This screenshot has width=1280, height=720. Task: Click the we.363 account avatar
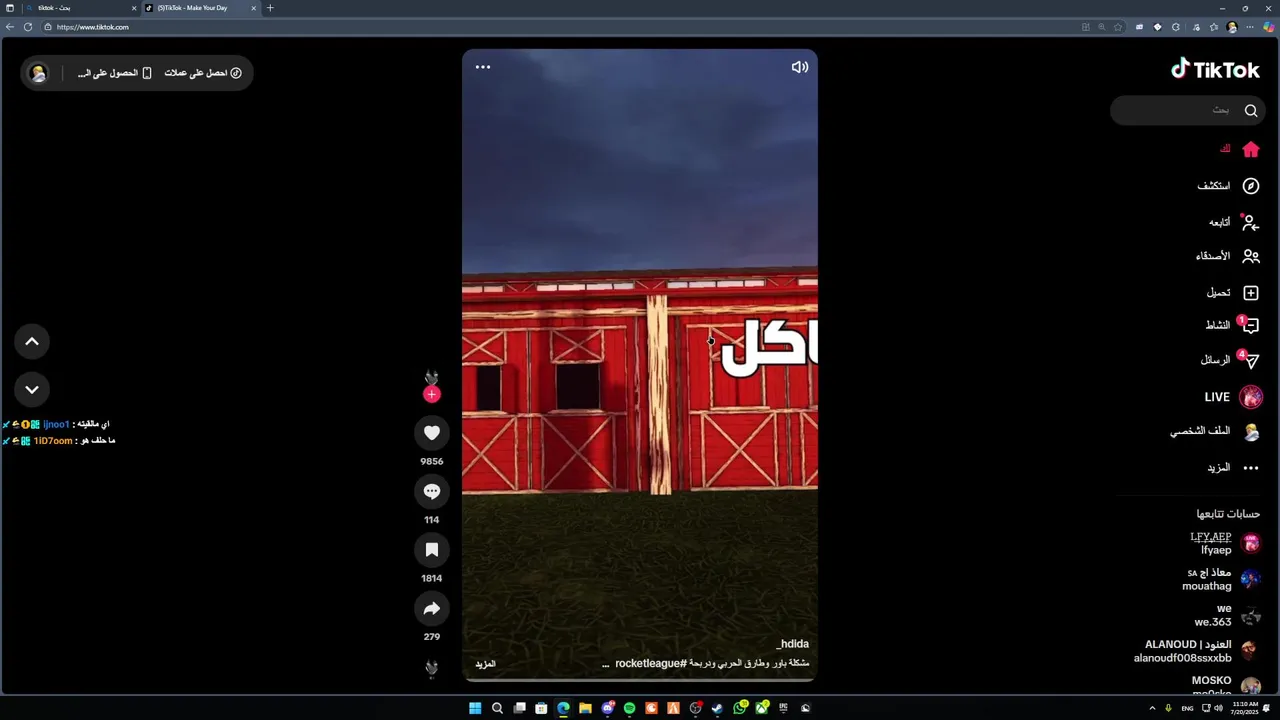1251,616
